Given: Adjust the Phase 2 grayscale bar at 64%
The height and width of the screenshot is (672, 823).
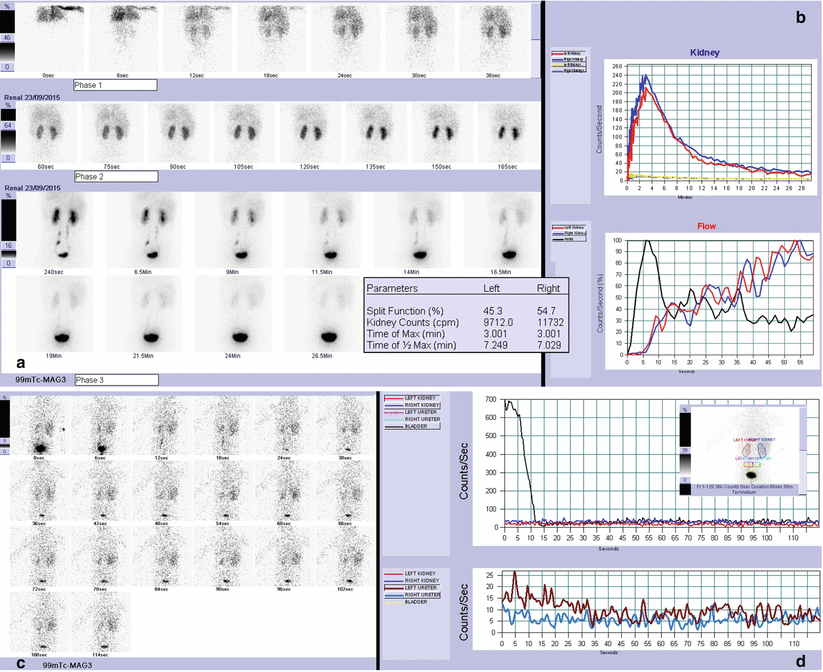Looking at the screenshot, I should (x=8, y=127).
